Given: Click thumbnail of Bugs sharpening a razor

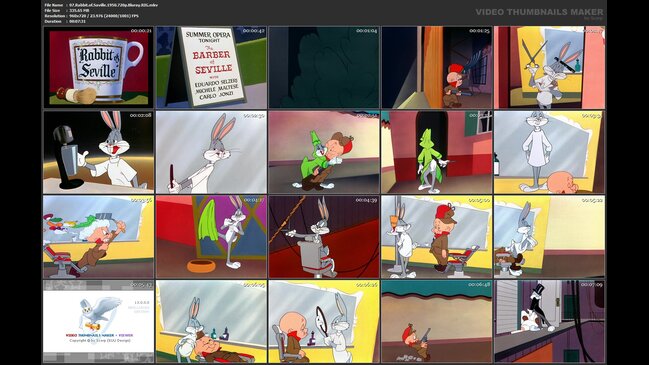Looking at the screenshot, I should [211, 152].
